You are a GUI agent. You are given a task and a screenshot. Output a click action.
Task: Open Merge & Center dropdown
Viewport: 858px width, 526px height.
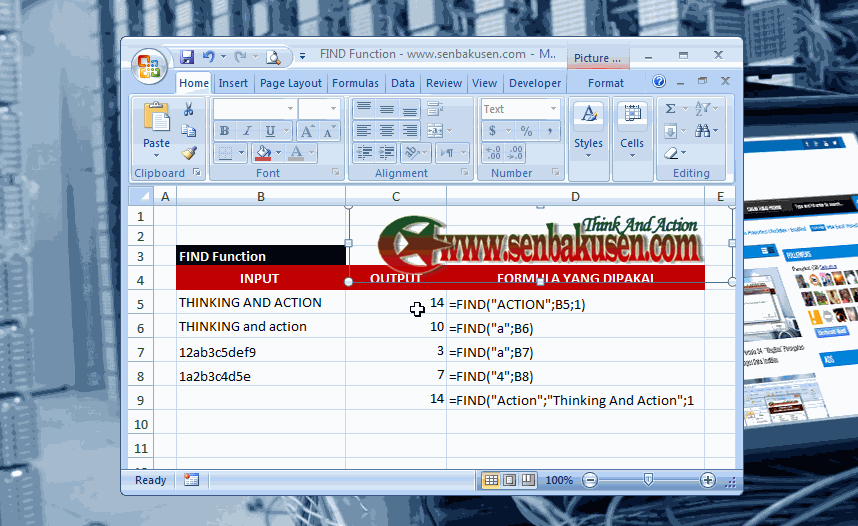[x=449, y=131]
